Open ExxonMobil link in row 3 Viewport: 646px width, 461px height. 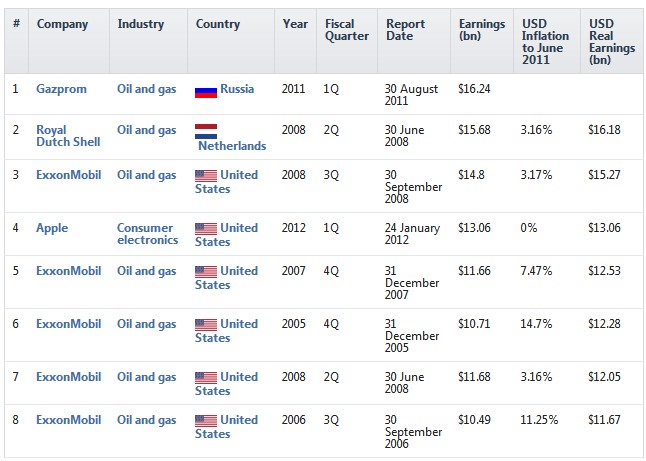69,175
